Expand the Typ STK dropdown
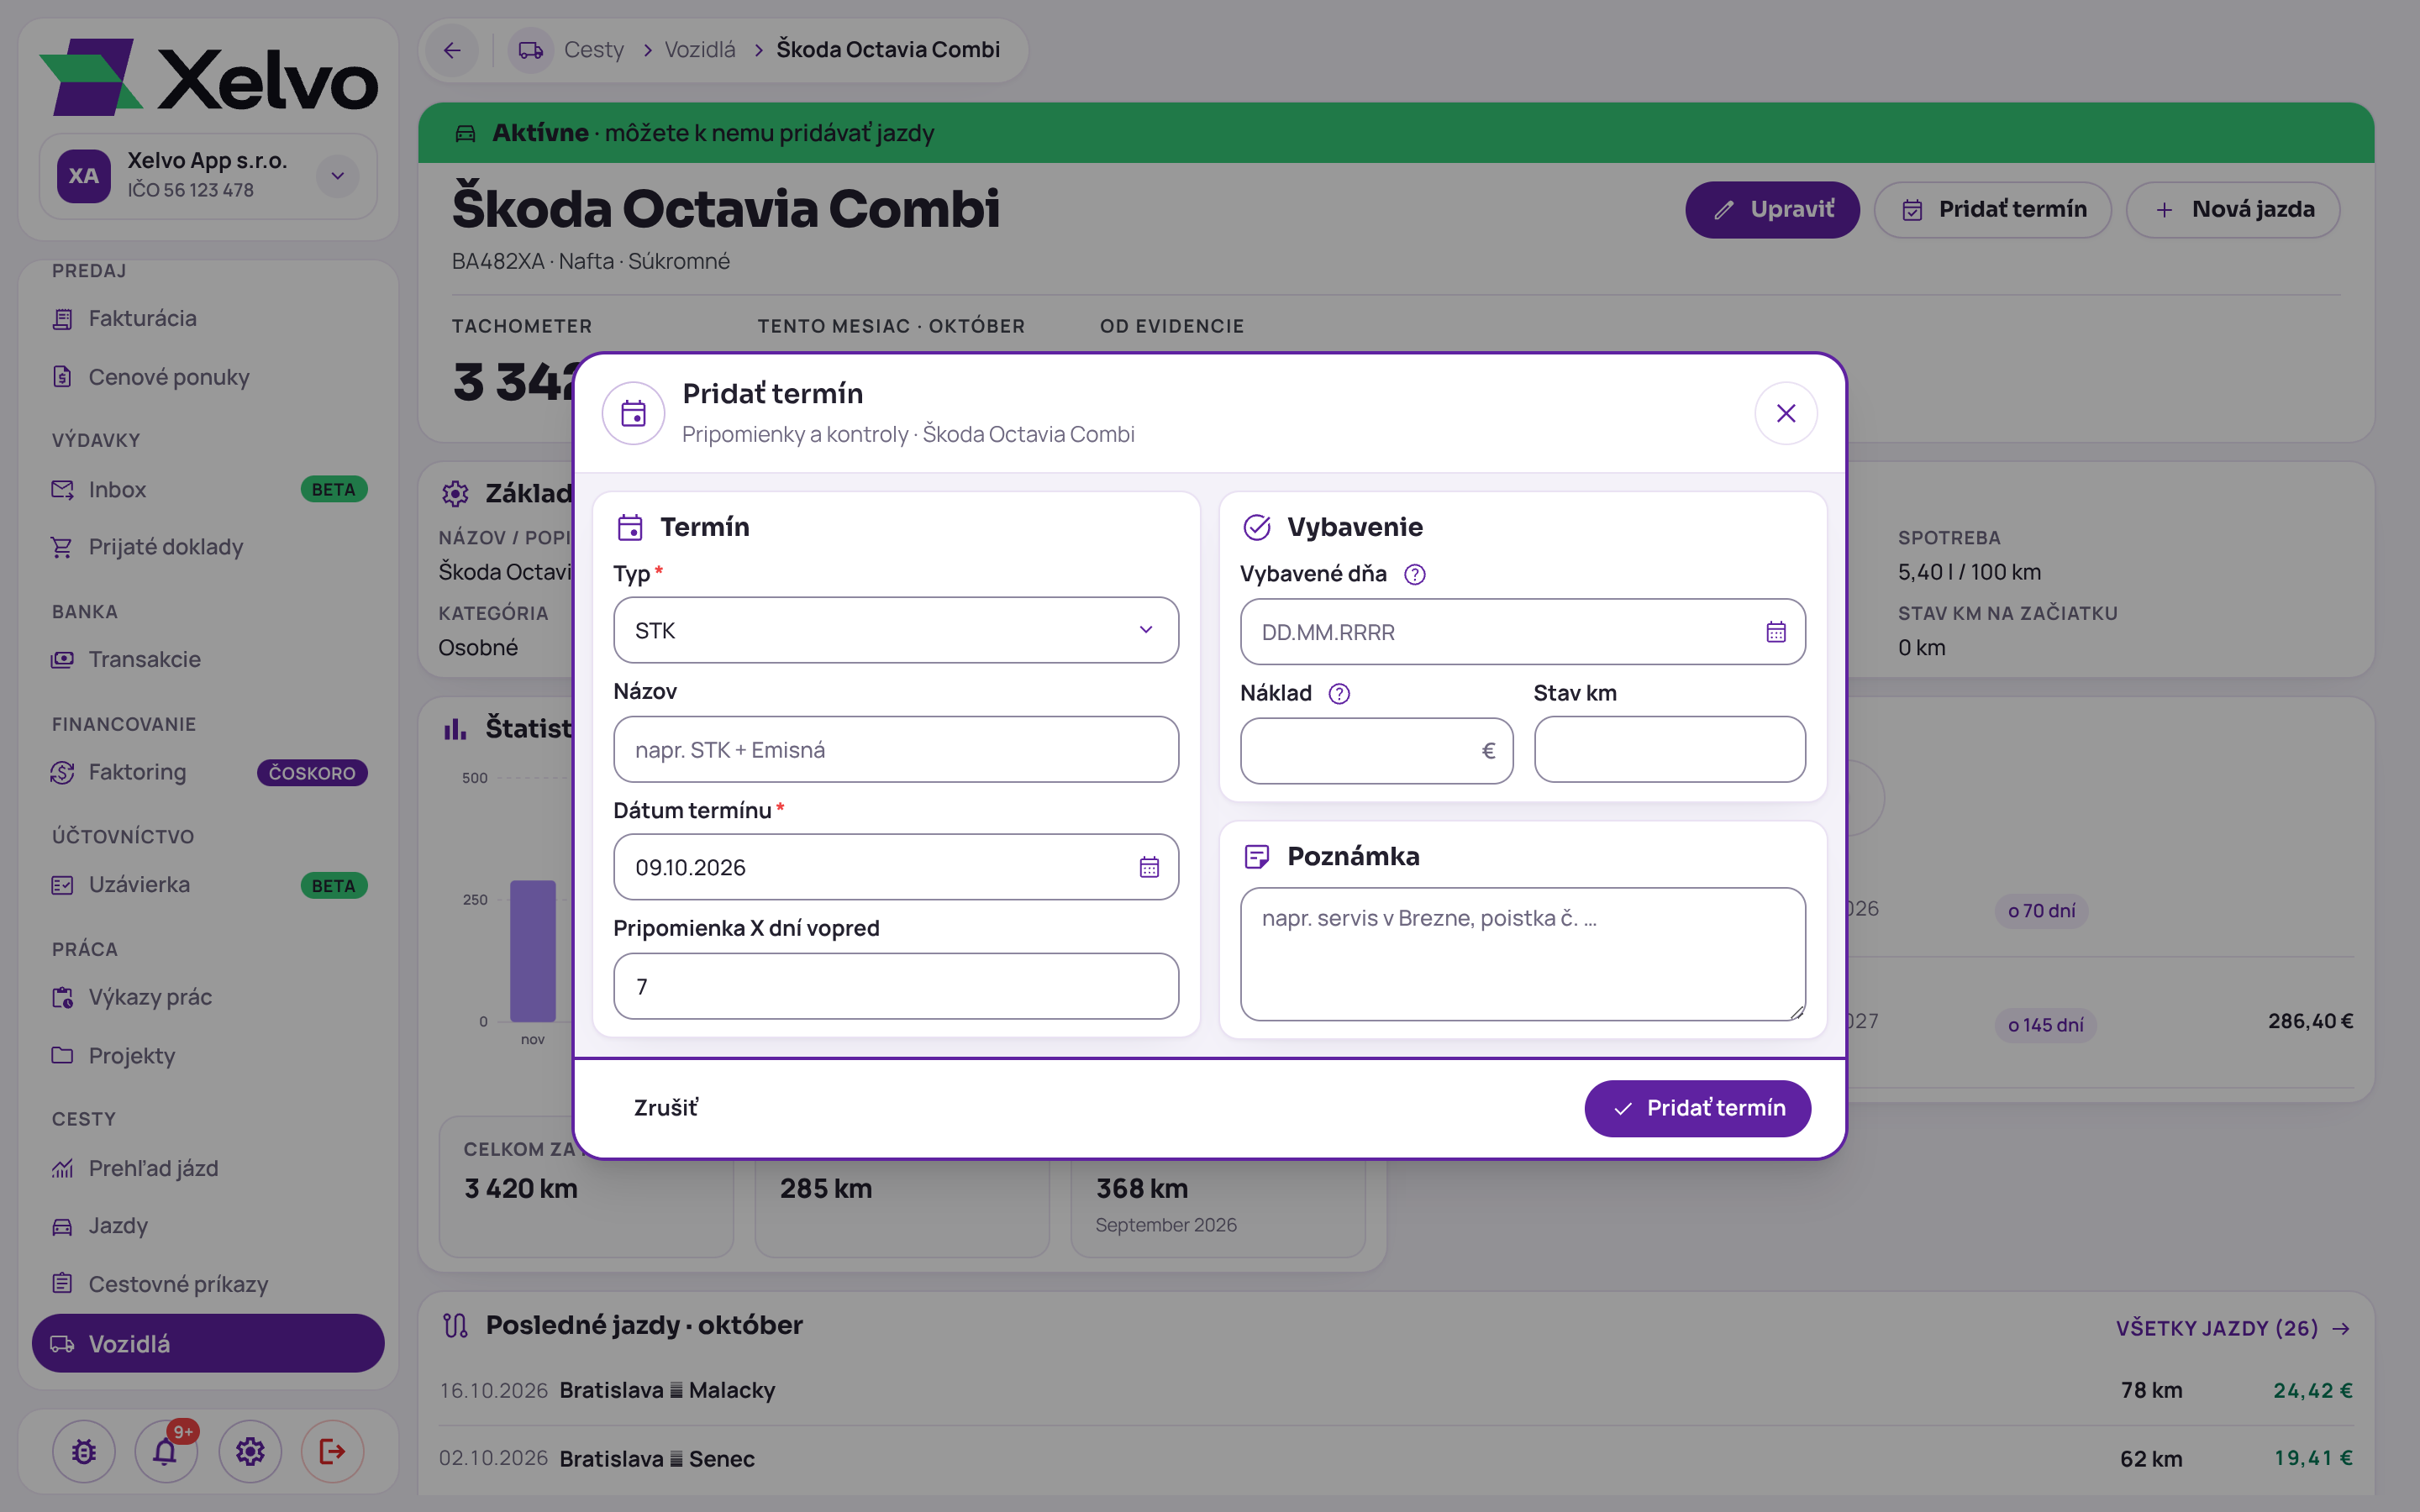 [x=895, y=630]
